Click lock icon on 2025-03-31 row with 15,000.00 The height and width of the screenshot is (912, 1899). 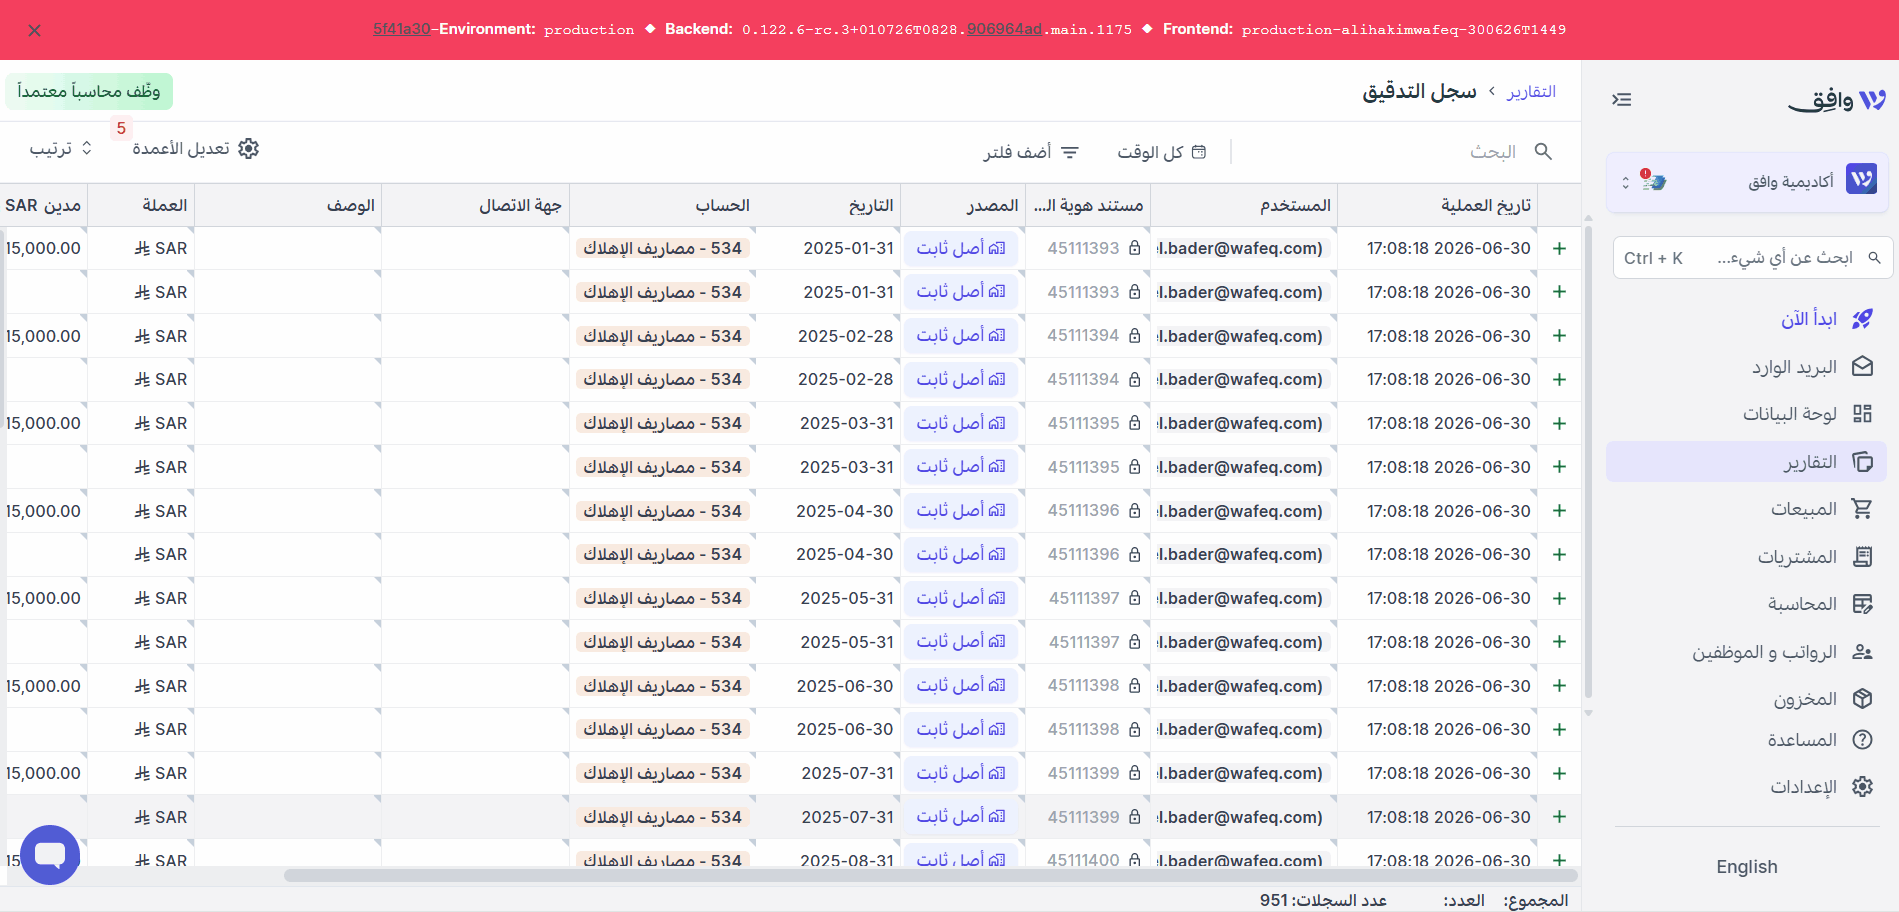click(1134, 423)
